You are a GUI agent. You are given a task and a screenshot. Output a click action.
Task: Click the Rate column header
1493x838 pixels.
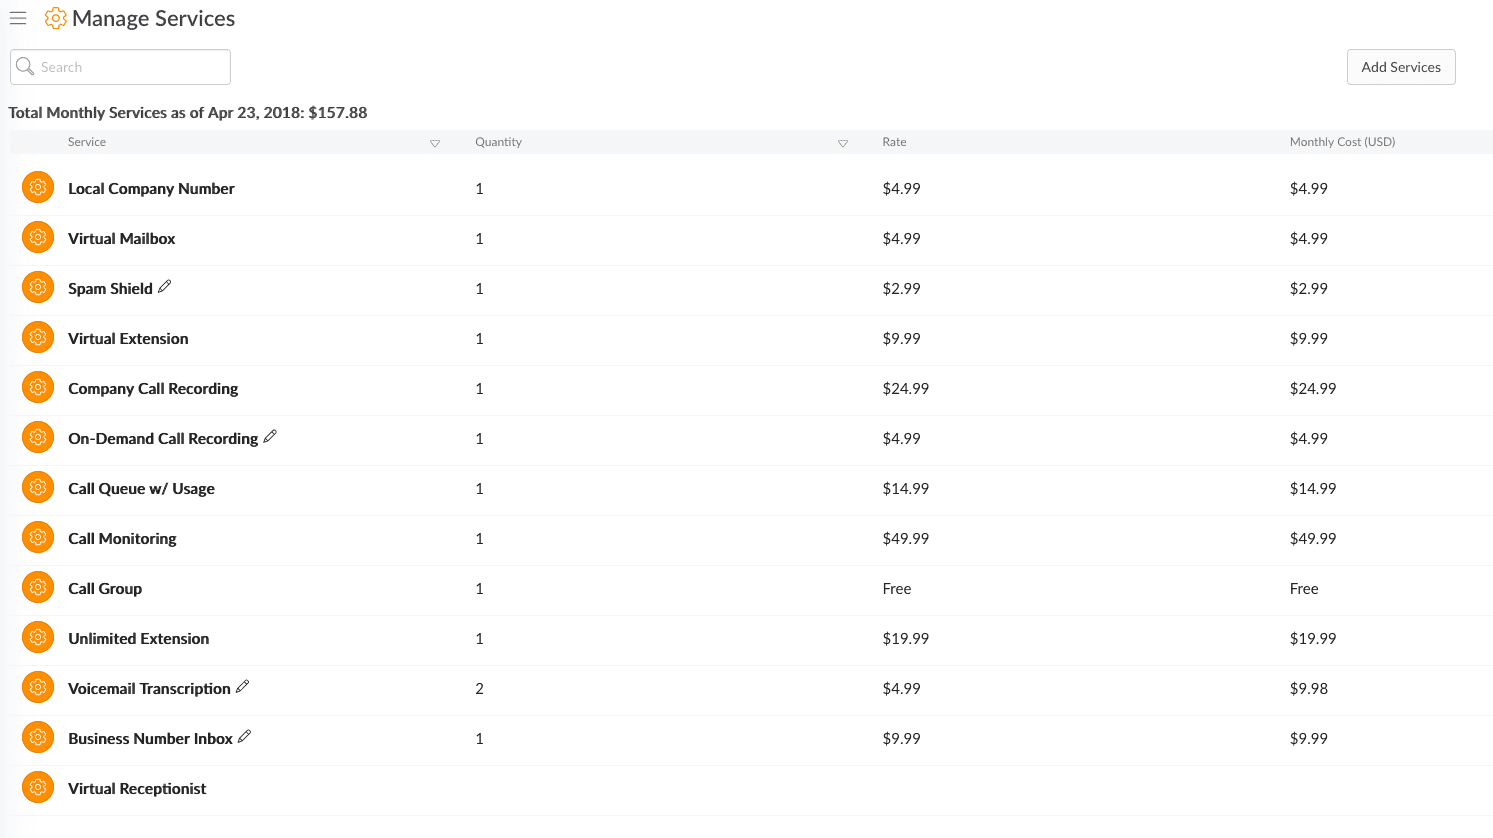[x=894, y=142]
